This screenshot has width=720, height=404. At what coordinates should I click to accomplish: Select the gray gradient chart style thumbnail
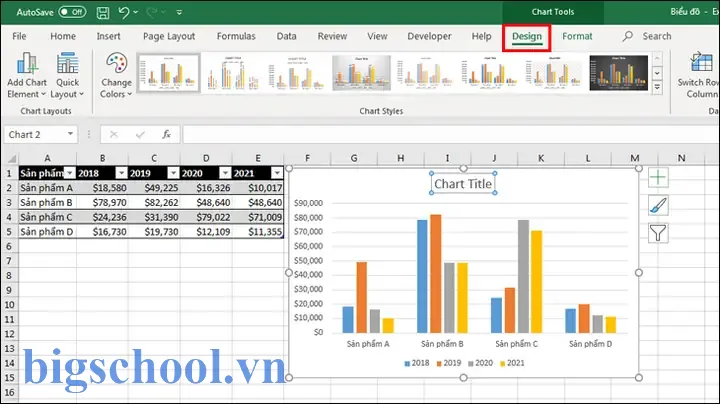361,73
